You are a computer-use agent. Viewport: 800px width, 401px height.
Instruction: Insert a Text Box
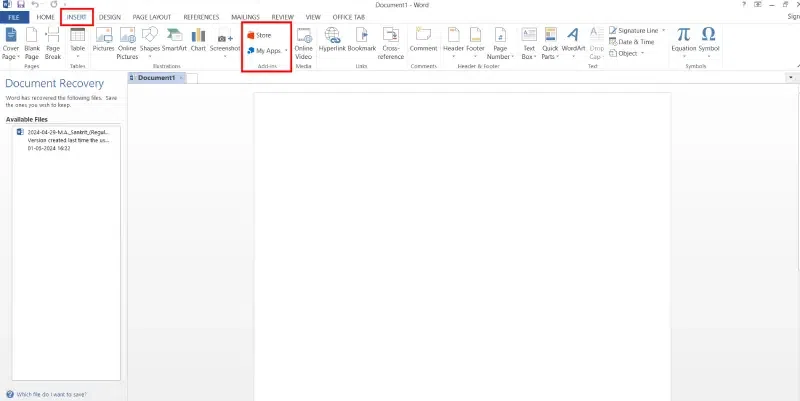[529, 43]
